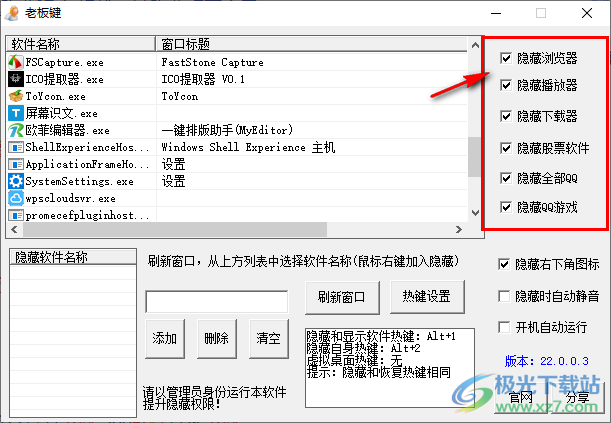
Task: Select the ToYcon window title cell
Action: pos(180,96)
